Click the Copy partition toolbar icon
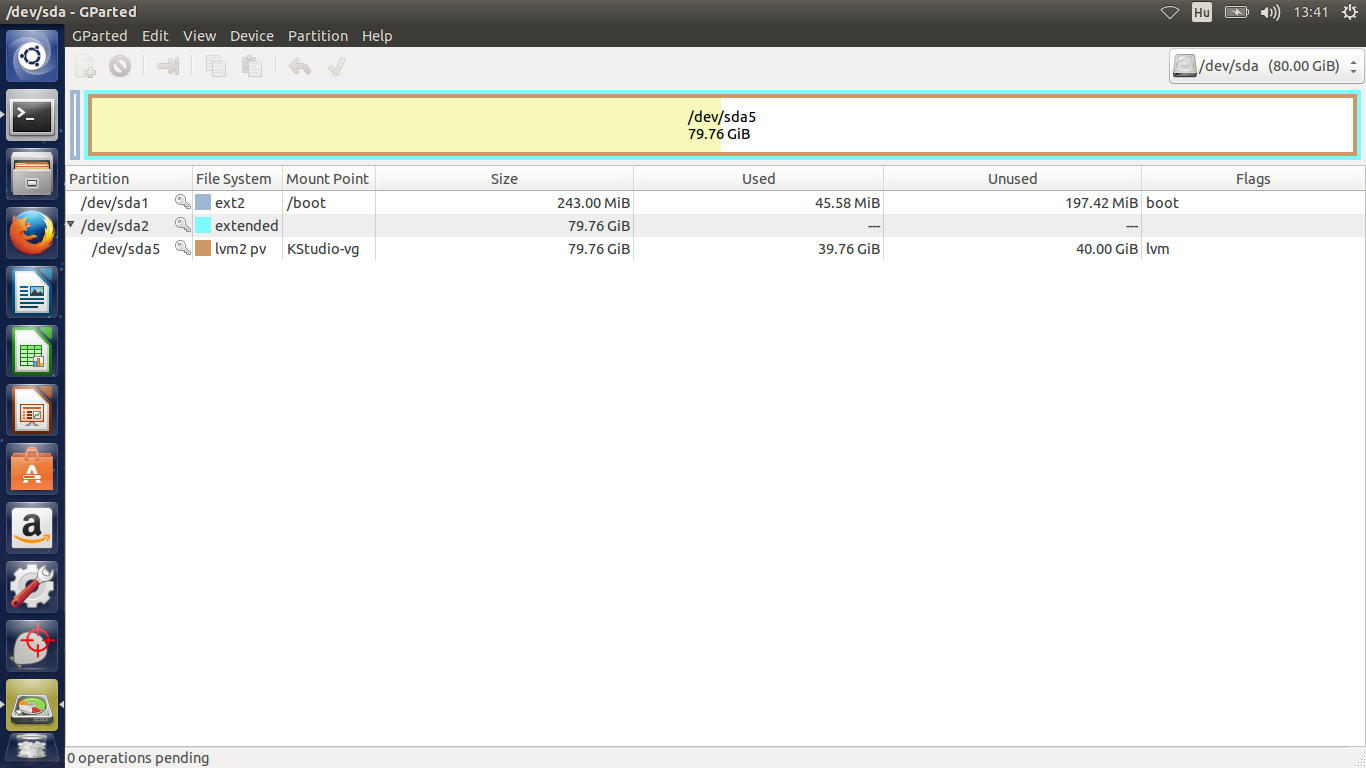 [x=216, y=66]
